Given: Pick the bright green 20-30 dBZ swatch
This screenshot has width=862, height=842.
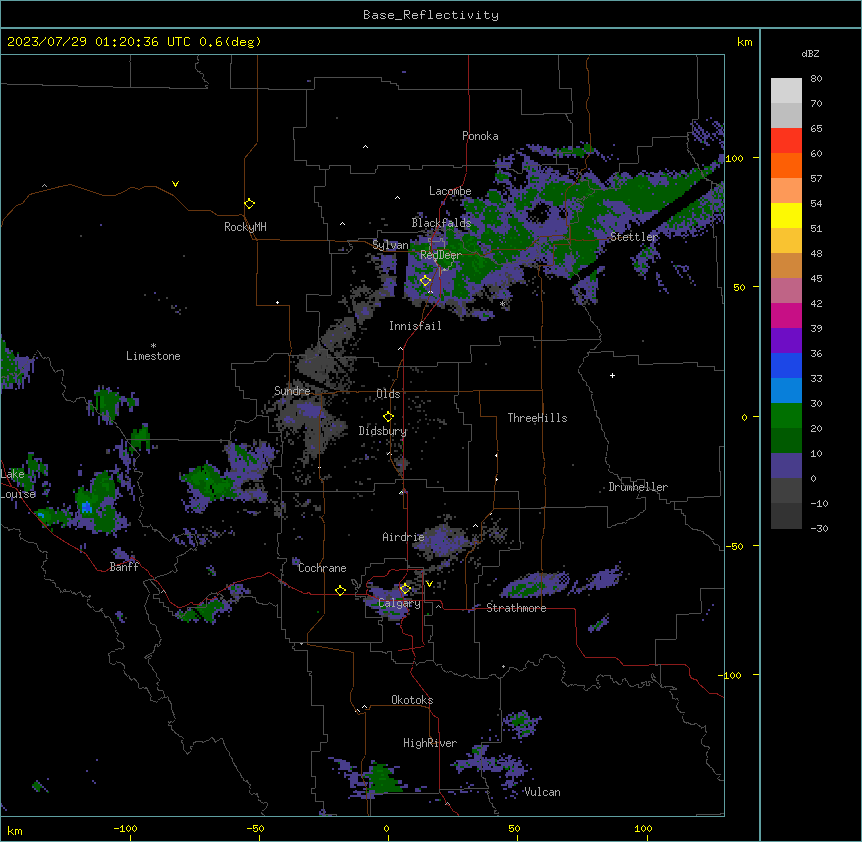Looking at the screenshot, I should click(786, 416).
